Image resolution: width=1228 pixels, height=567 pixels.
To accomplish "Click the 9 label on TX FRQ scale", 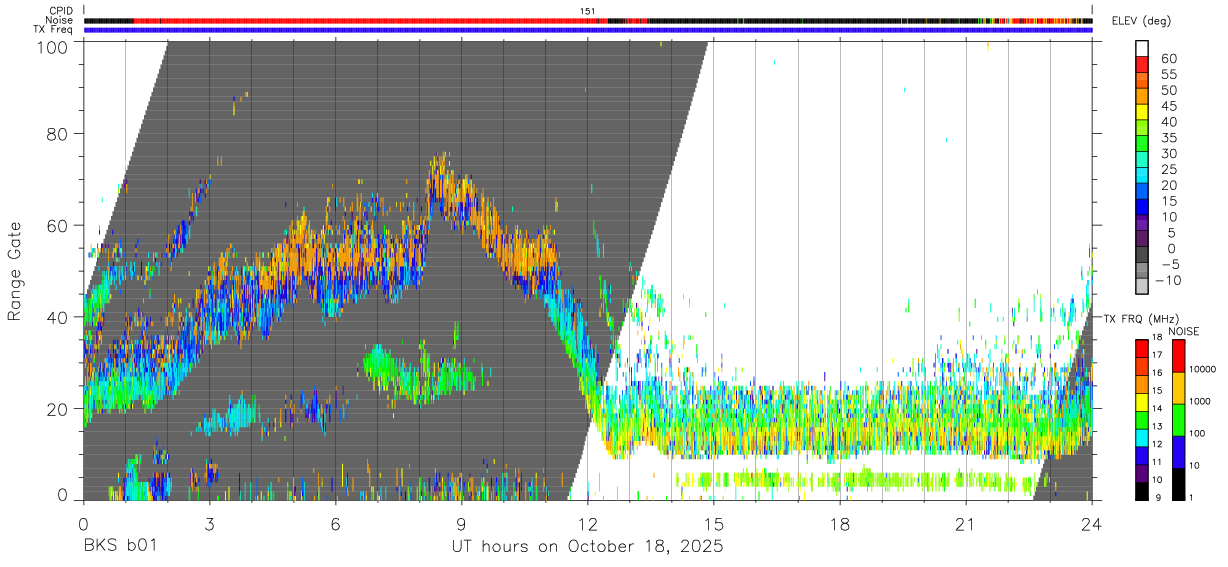I will 1160,497.
